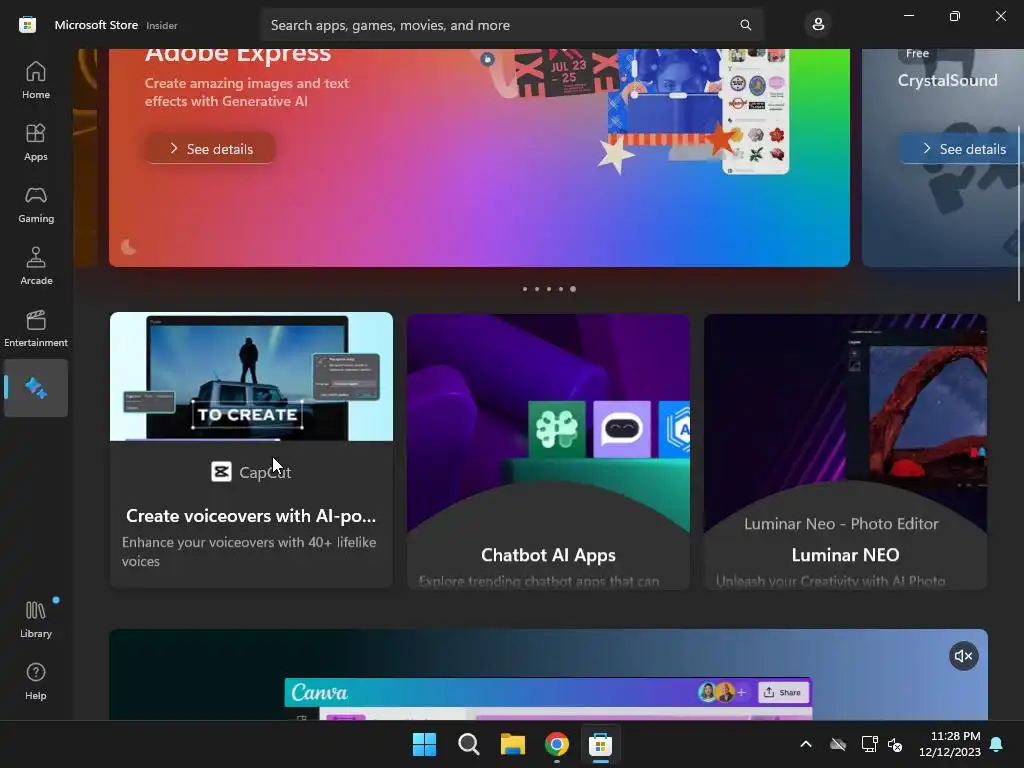Jump to the second carousel dot
The image size is (1024, 768).
pyautogui.click(x=537, y=289)
